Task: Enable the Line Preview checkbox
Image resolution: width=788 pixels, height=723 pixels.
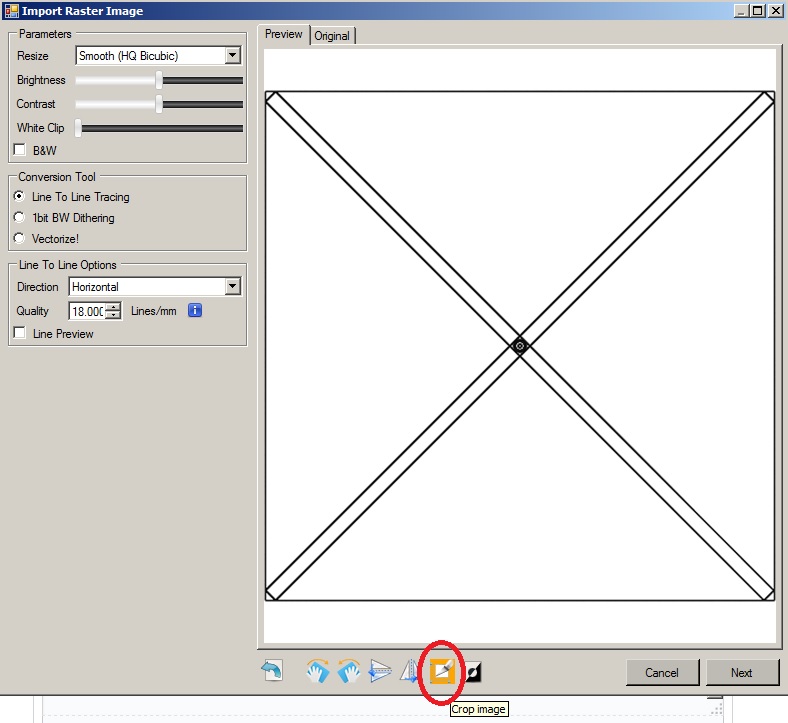Action: [20, 333]
